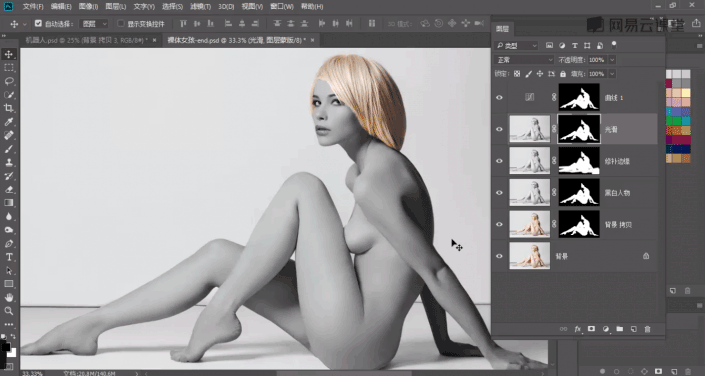Select the Crop tool

click(x=9, y=108)
